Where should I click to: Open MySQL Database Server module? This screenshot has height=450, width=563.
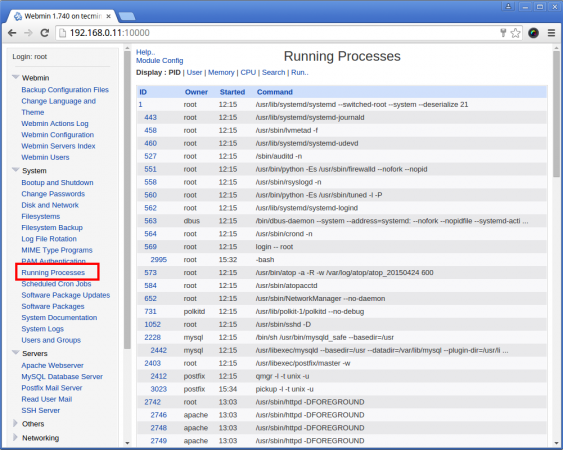pyautogui.click(x=62, y=377)
